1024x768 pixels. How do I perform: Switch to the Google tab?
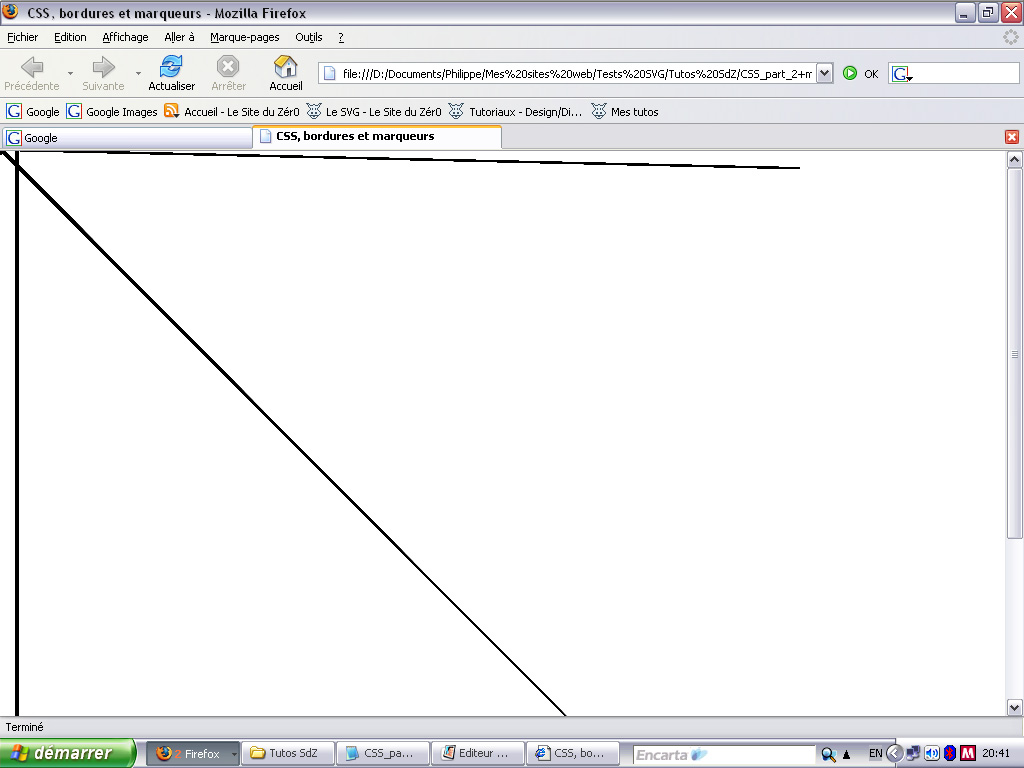pos(127,137)
